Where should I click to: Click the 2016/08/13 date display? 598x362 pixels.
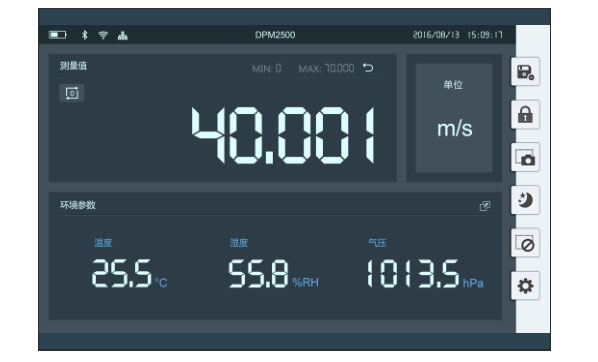pos(436,35)
